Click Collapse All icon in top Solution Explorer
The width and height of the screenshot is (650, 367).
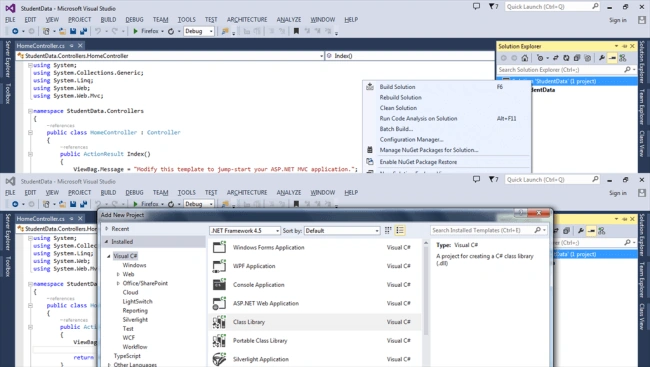(x=577, y=58)
